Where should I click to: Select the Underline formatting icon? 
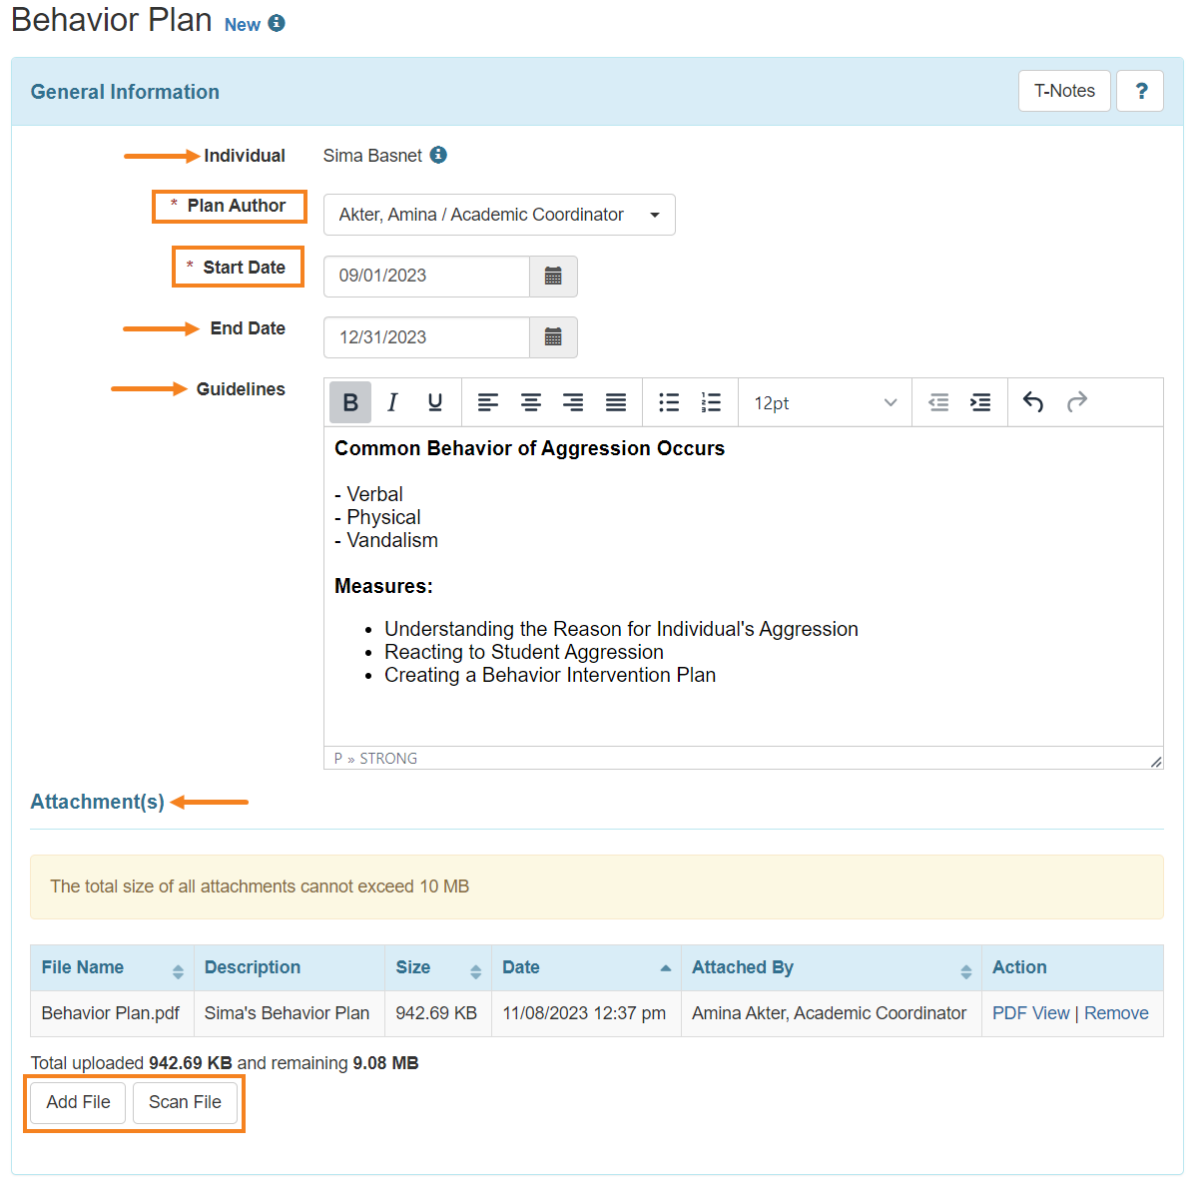tap(434, 402)
